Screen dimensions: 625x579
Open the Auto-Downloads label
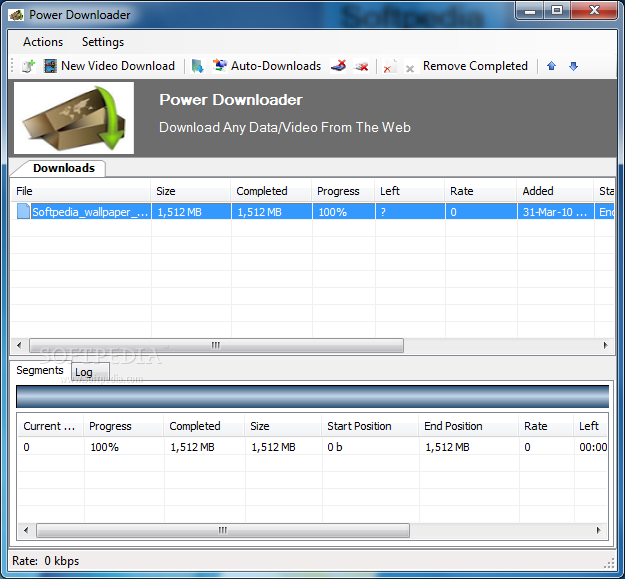tap(276, 66)
